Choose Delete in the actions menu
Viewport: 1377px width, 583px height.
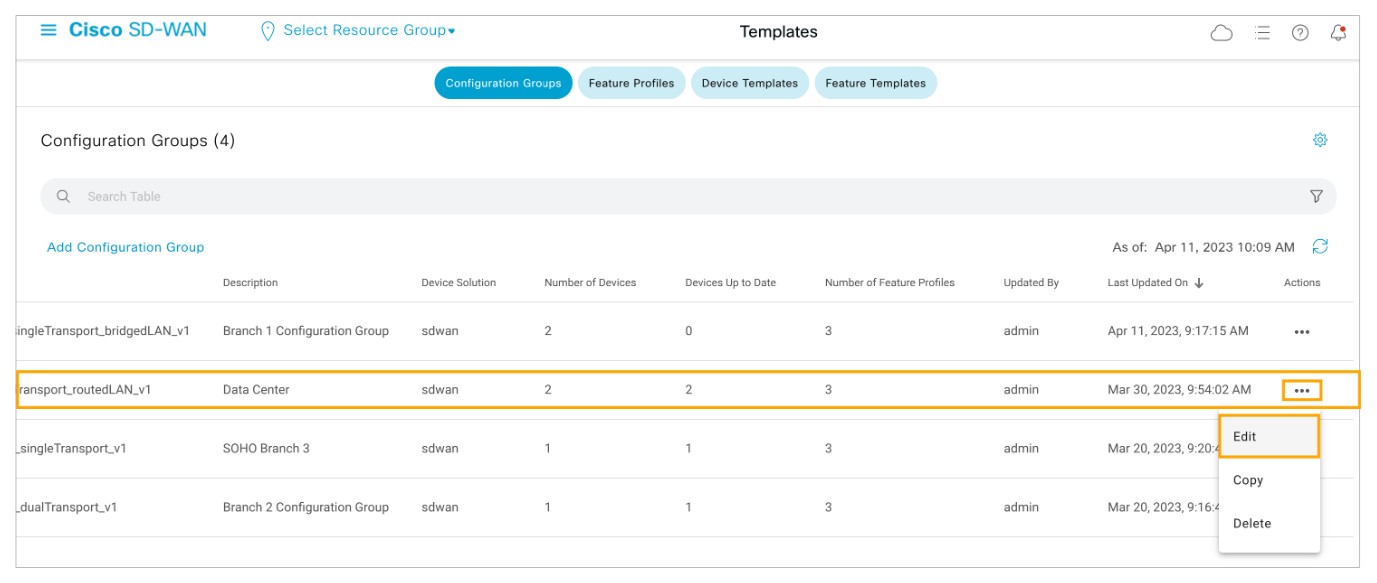pos(1252,523)
